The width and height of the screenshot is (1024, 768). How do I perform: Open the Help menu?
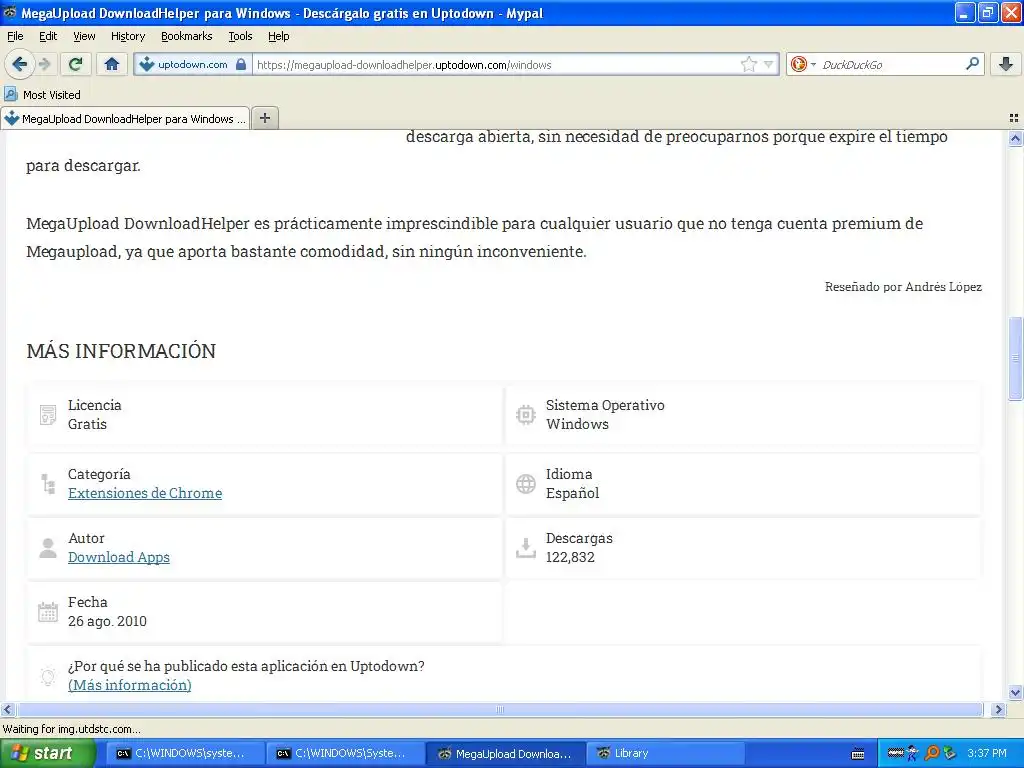pos(279,36)
